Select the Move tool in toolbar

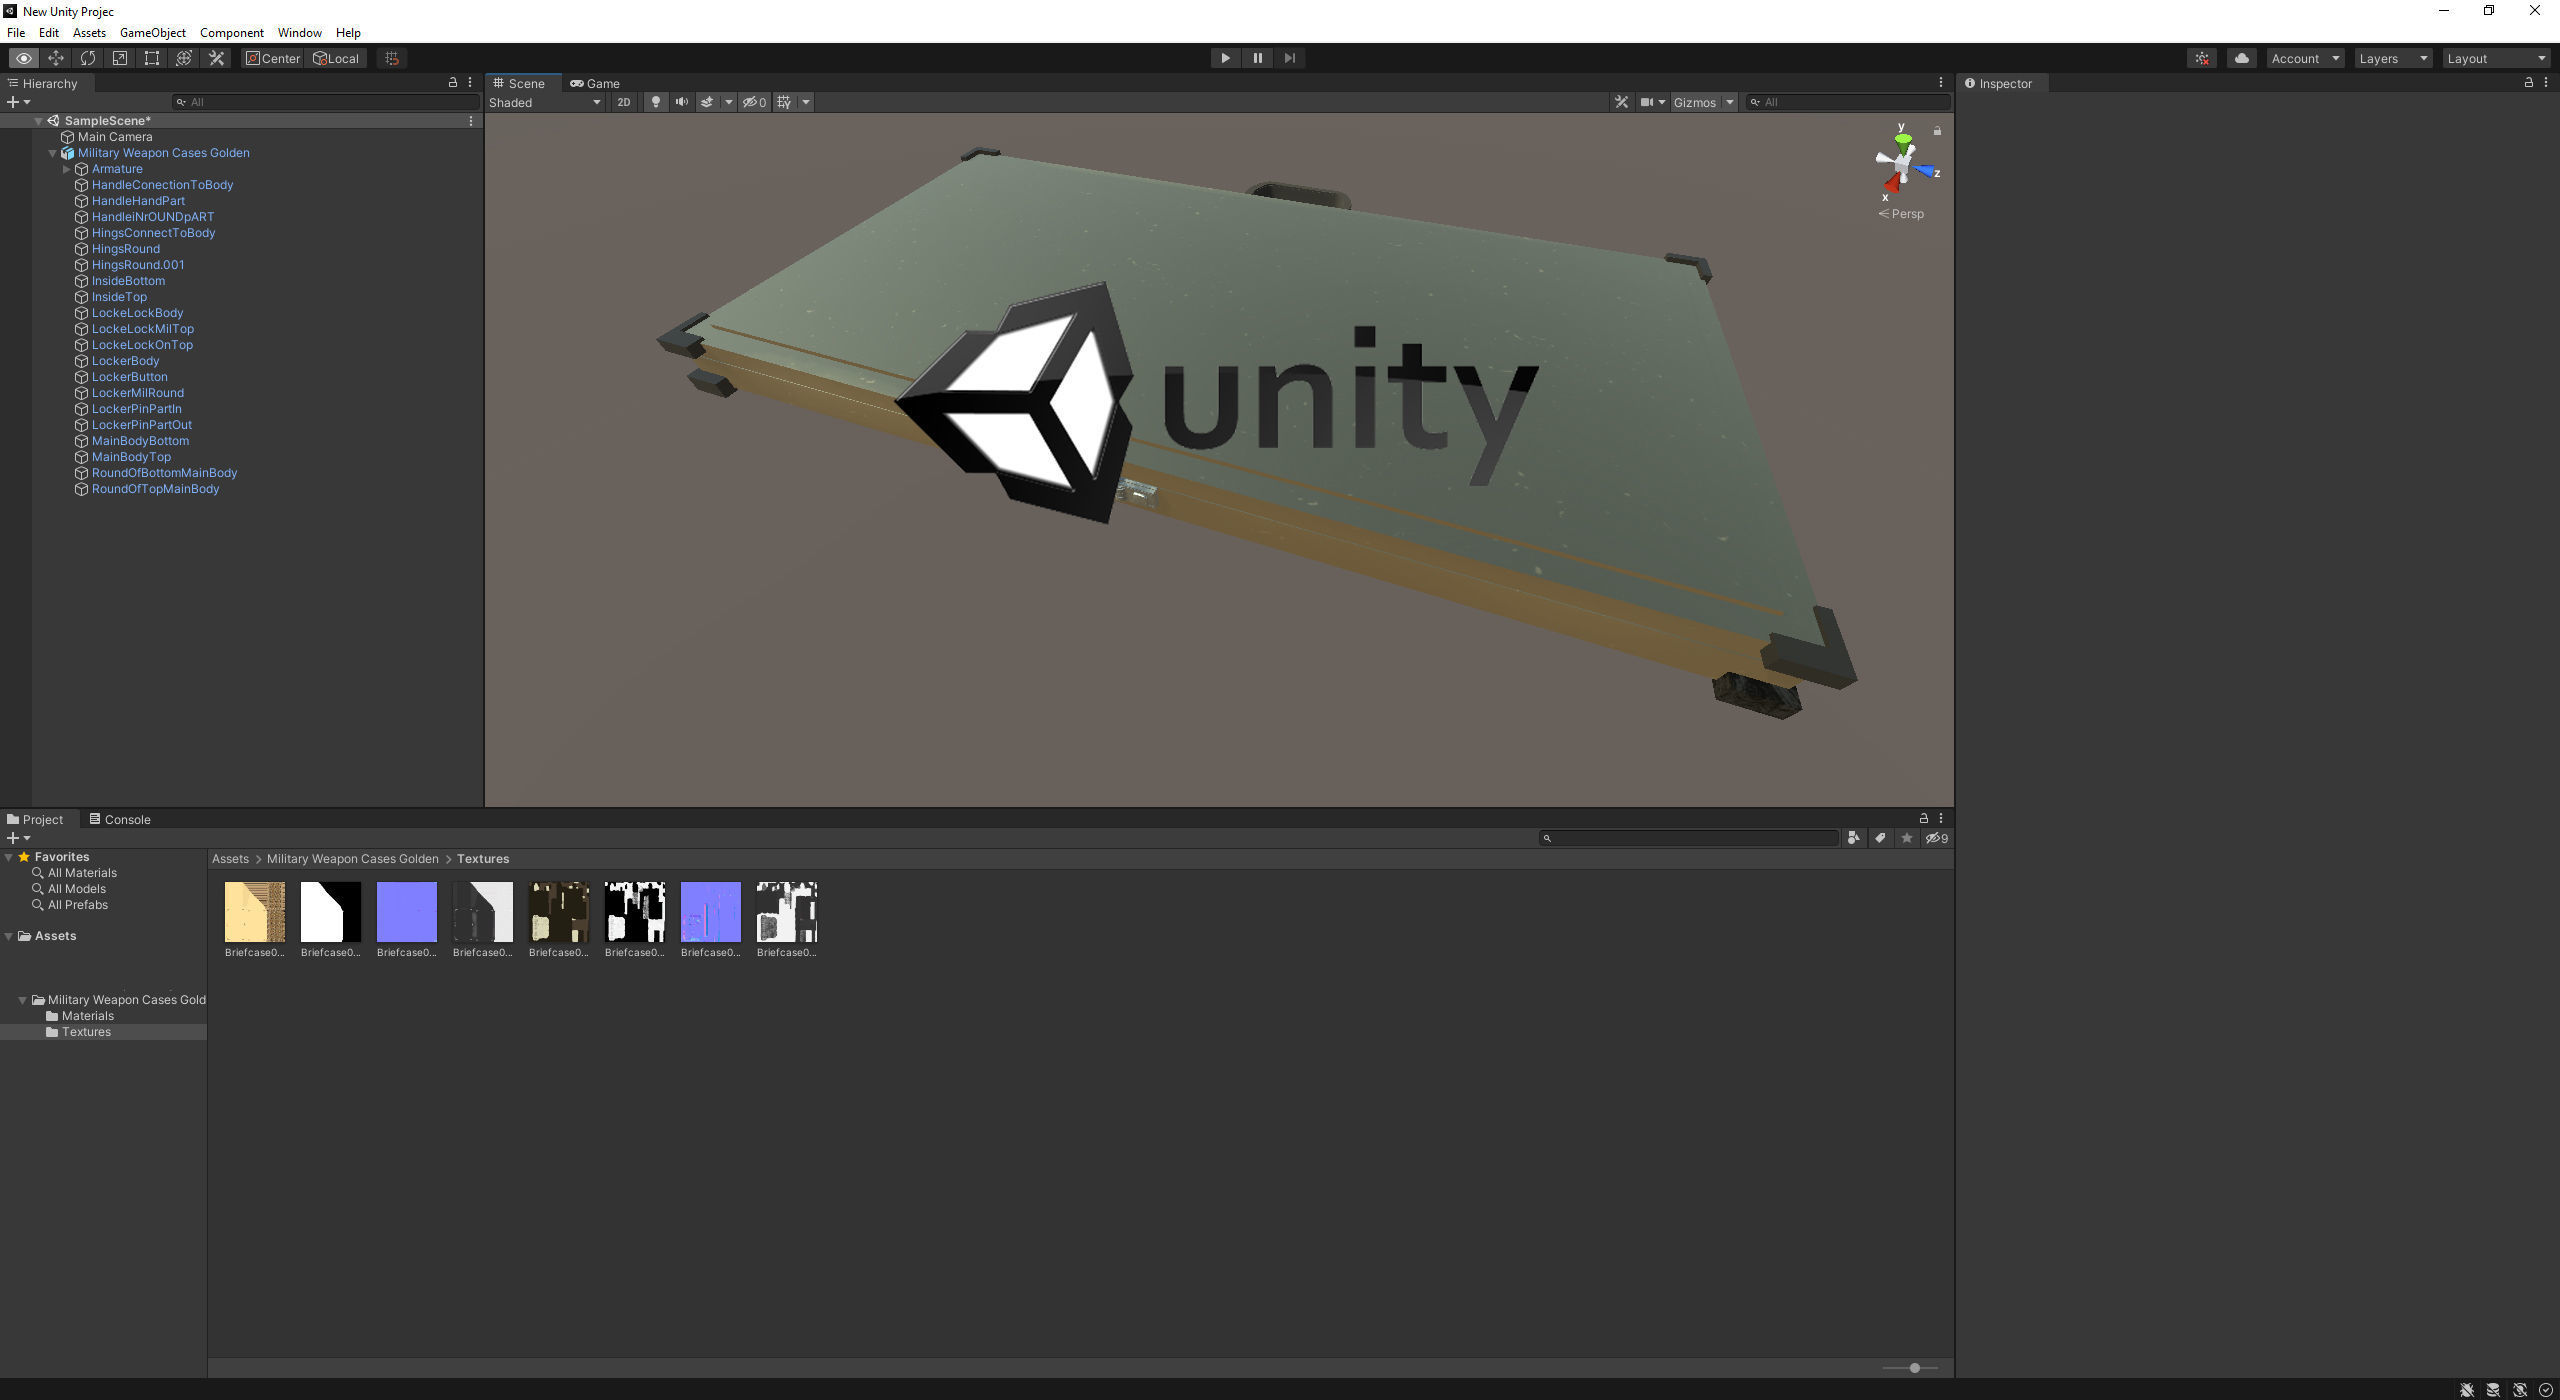[x=56, y=58]
